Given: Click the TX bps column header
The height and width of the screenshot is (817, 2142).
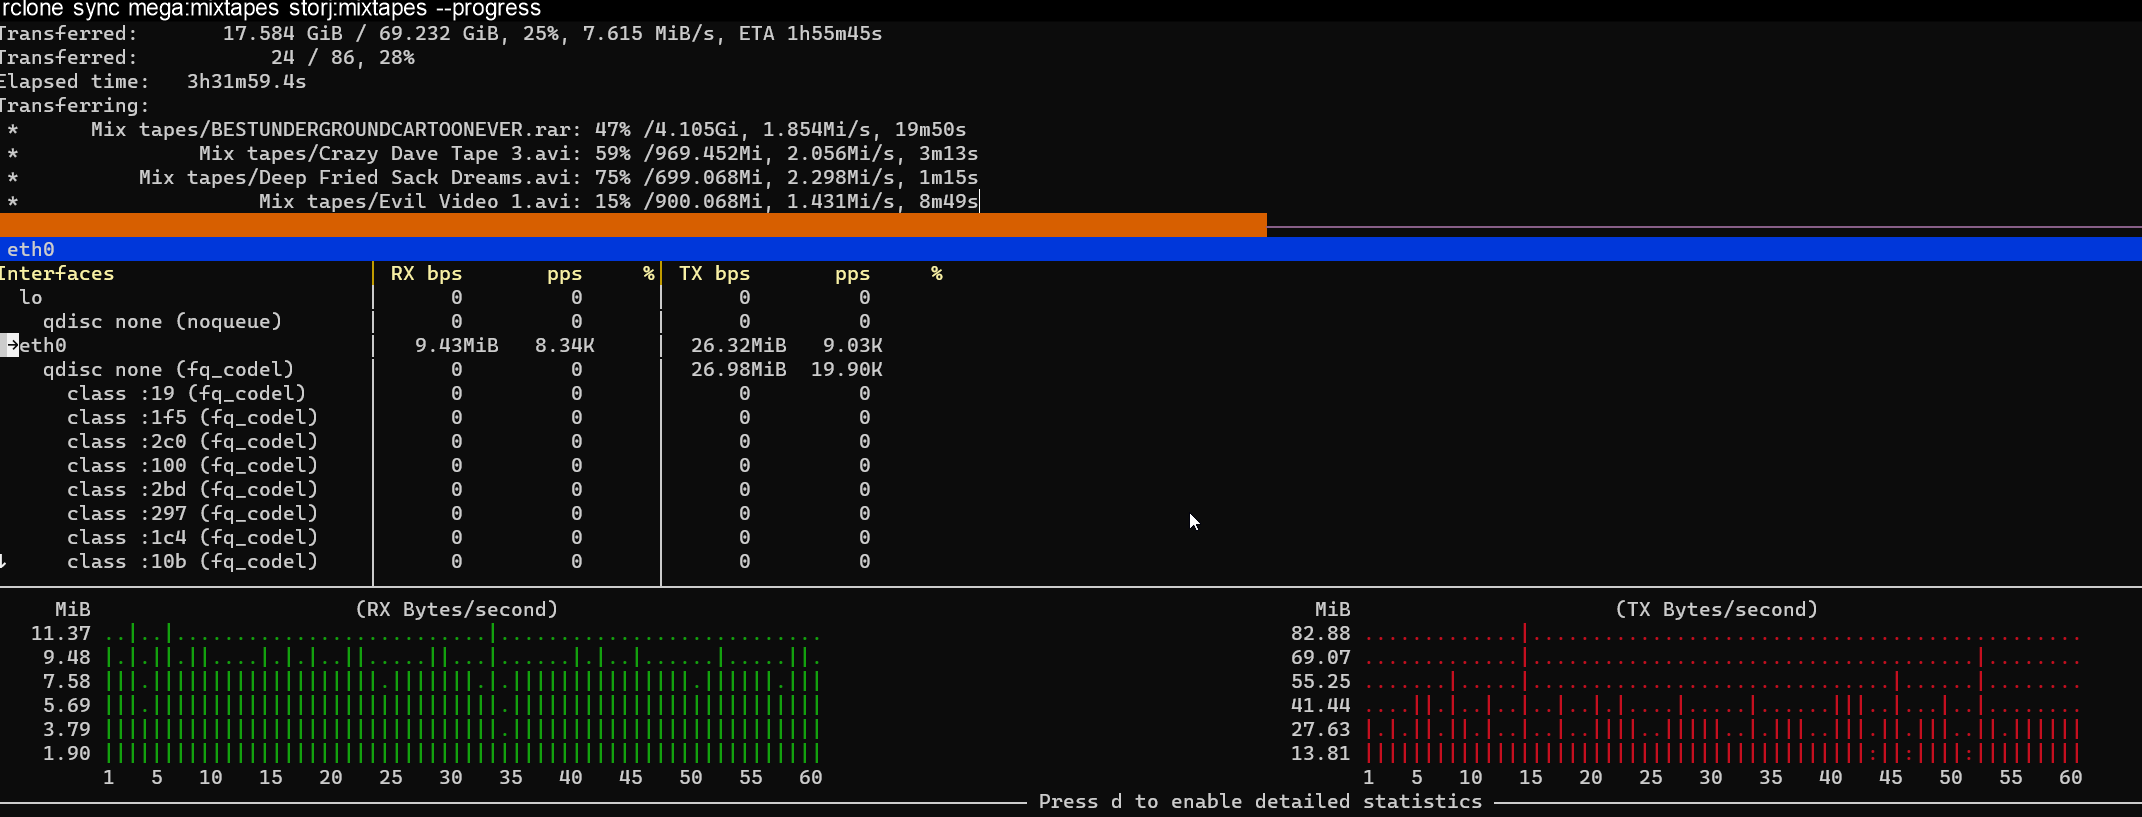Looking at the screenshot, I should click(714, 273).
